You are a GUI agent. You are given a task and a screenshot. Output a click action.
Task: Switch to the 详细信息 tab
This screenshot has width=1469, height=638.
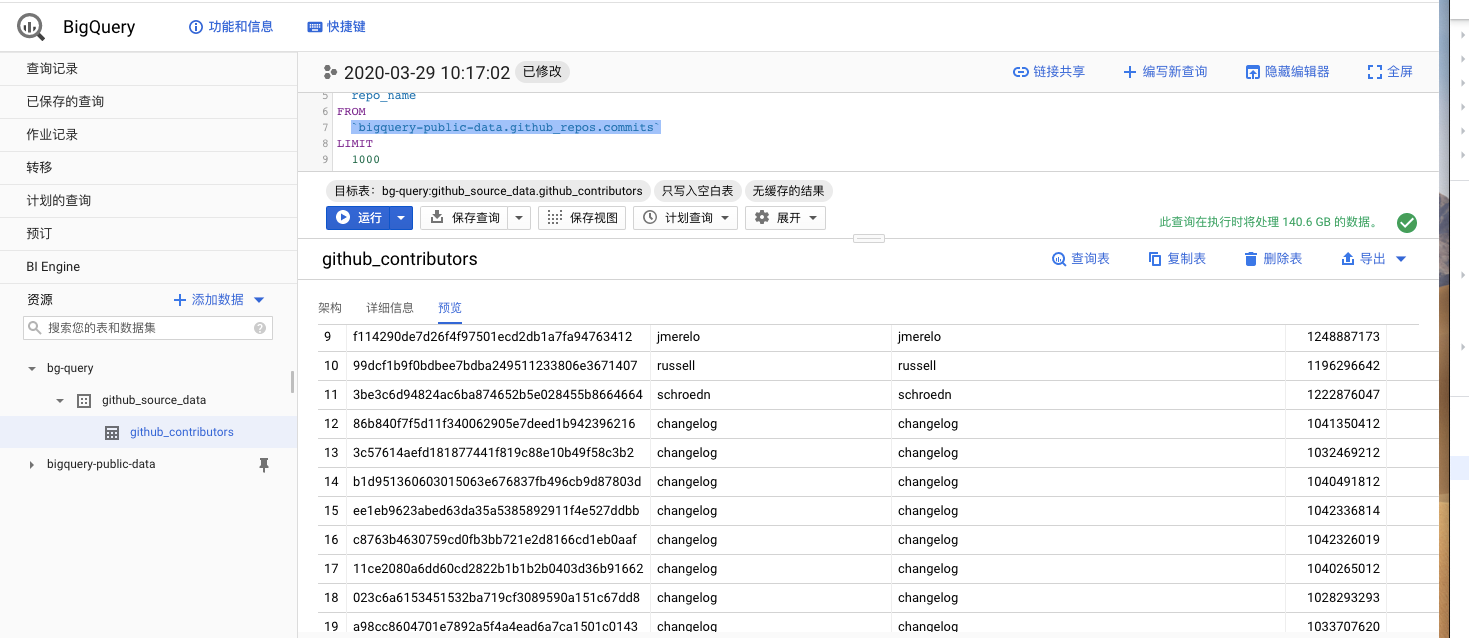coord(390,308)
